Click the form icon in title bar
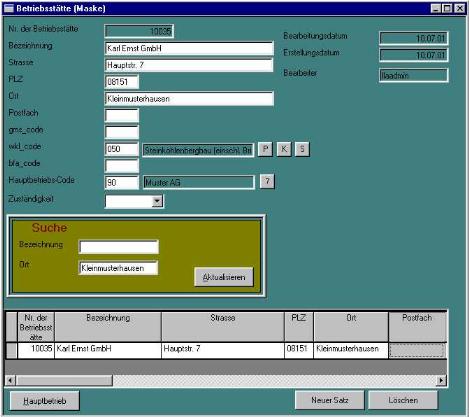 point(8,8)
